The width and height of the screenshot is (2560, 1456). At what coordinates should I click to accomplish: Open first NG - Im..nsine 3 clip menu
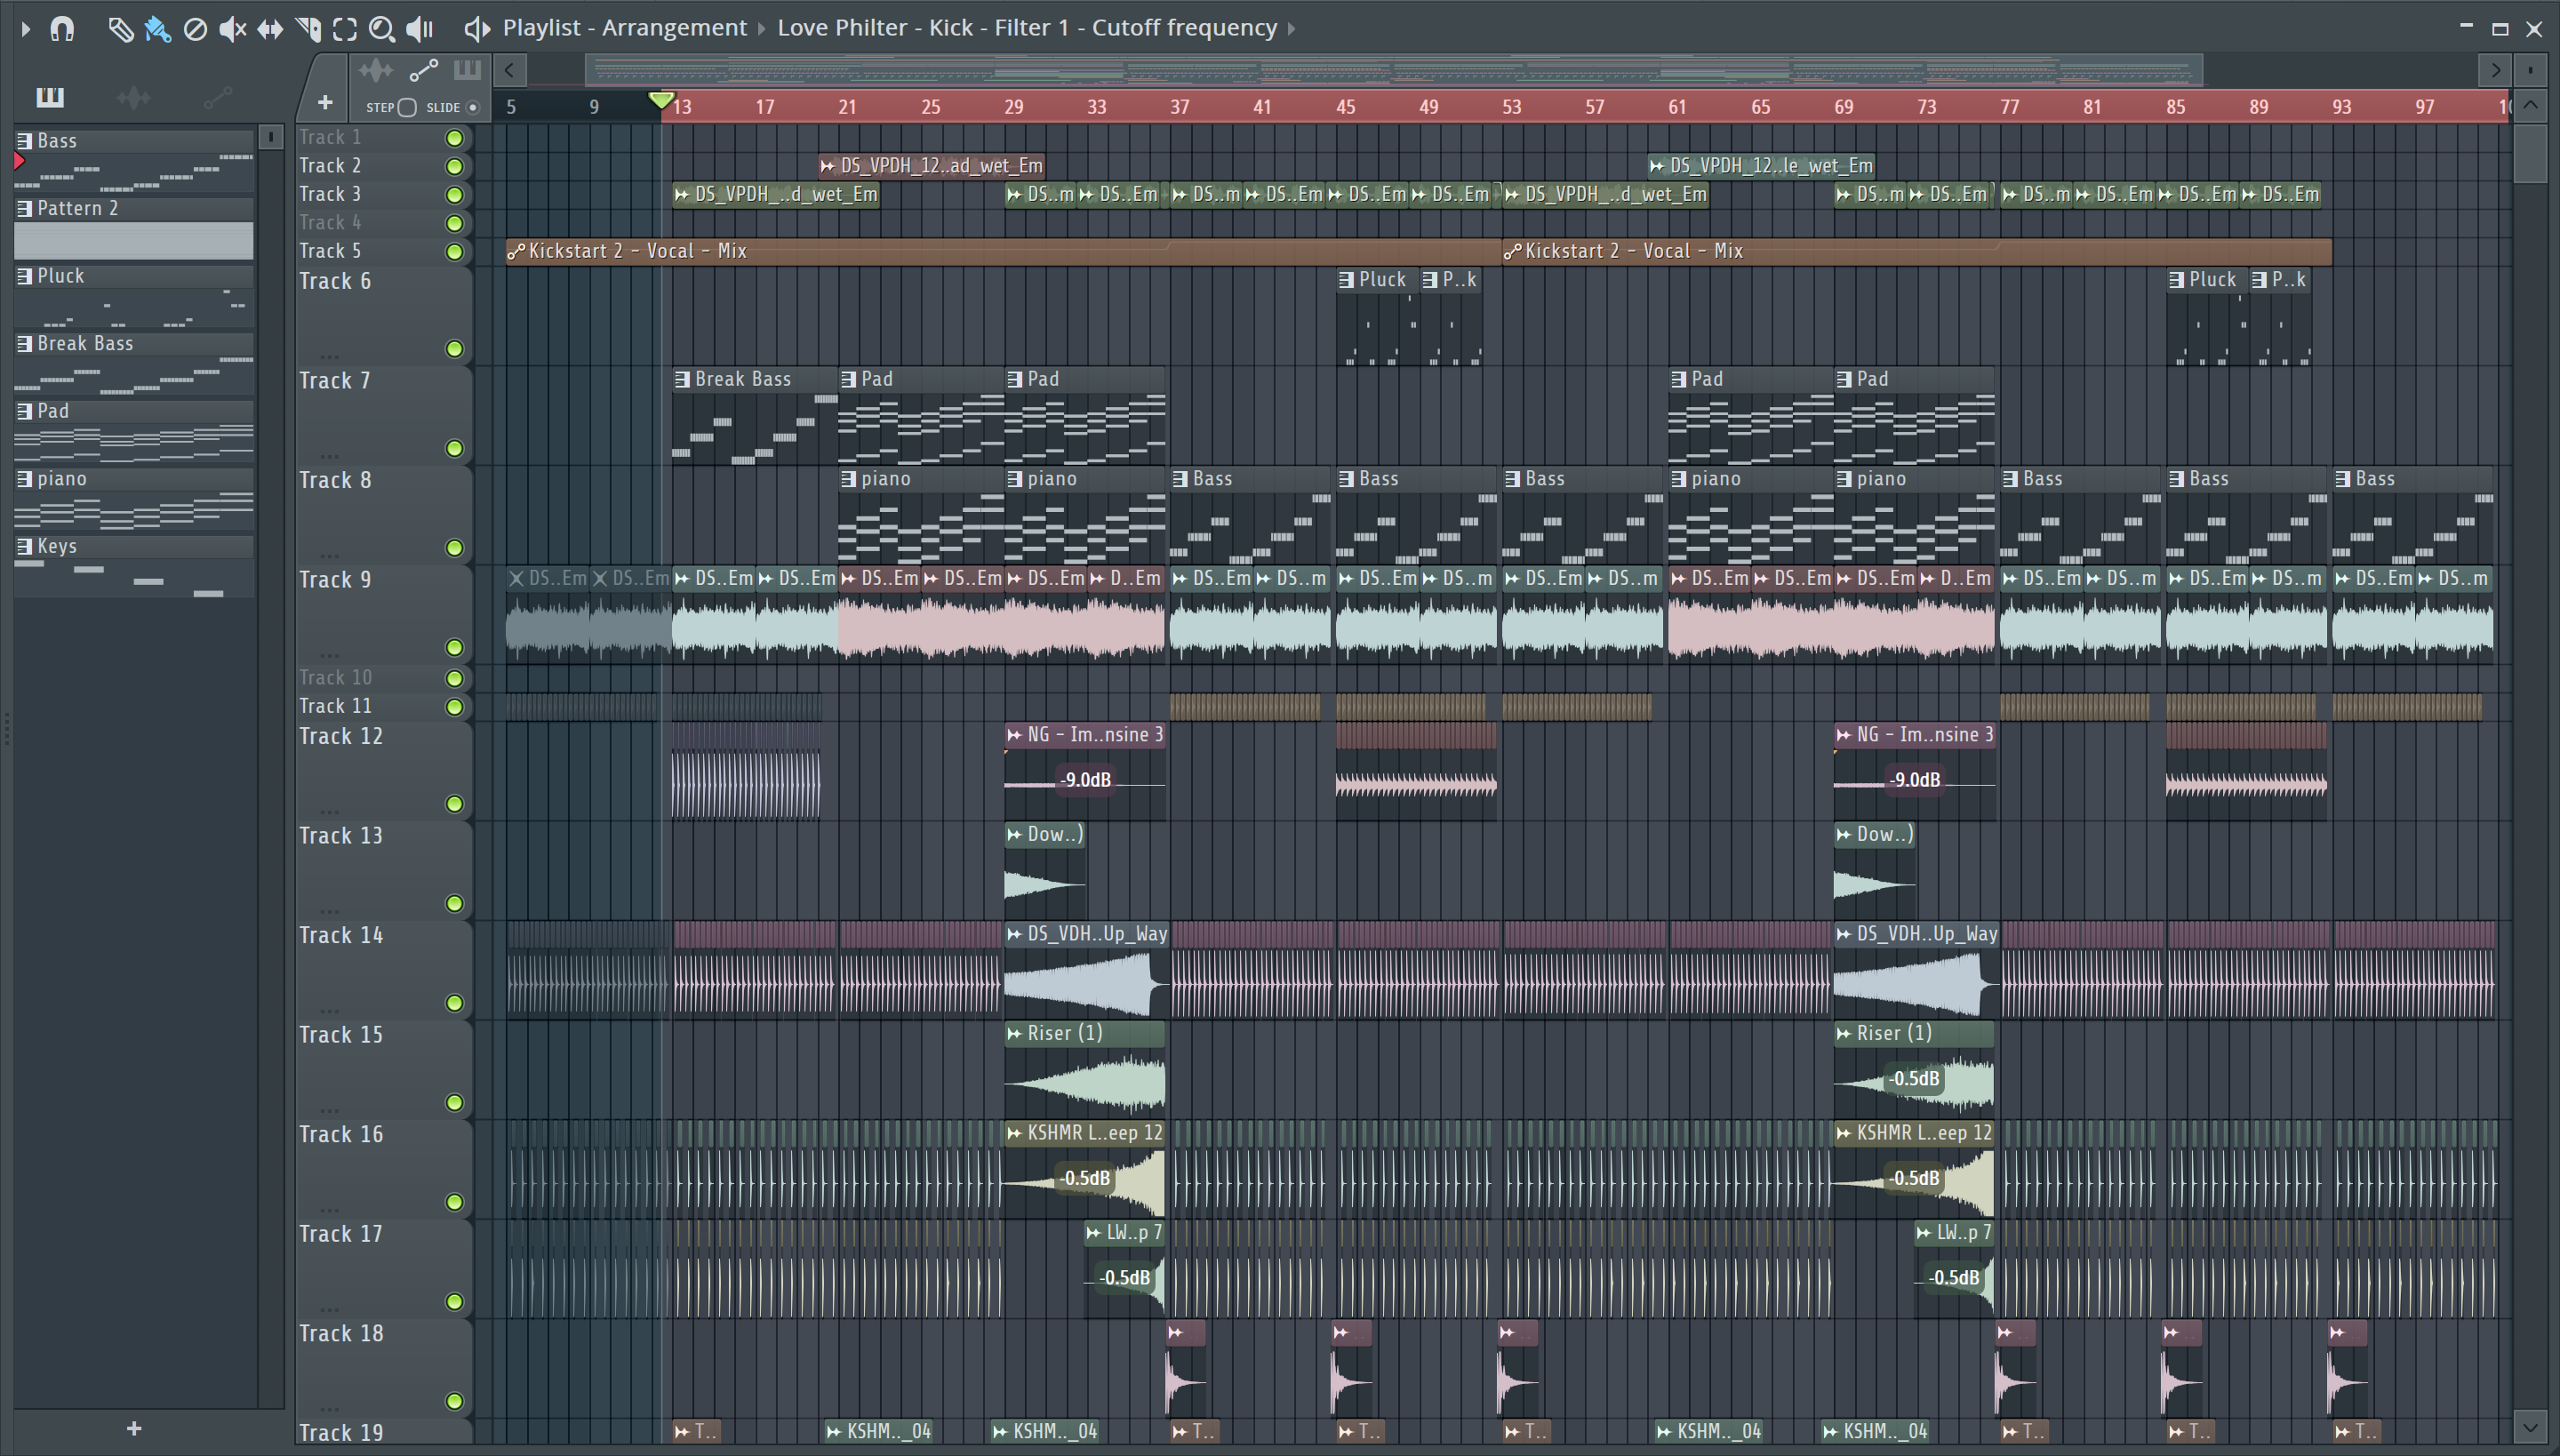point(1014,735)
